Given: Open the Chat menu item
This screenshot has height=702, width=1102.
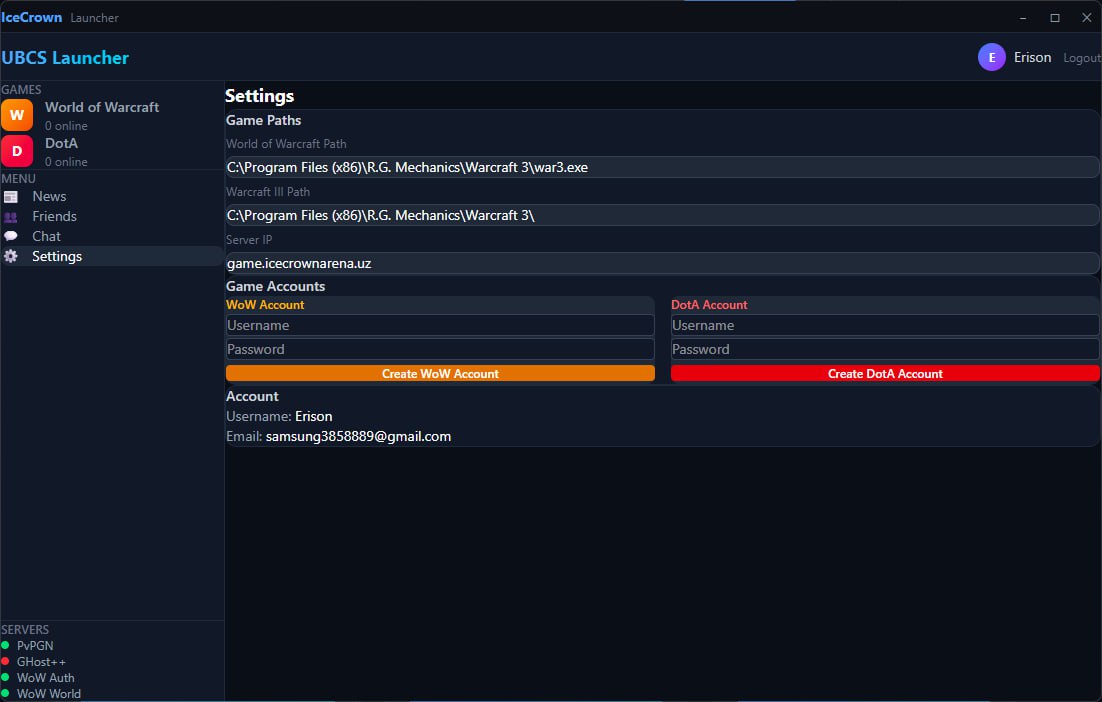Looking at the screenshot, I should pos(46,237).
